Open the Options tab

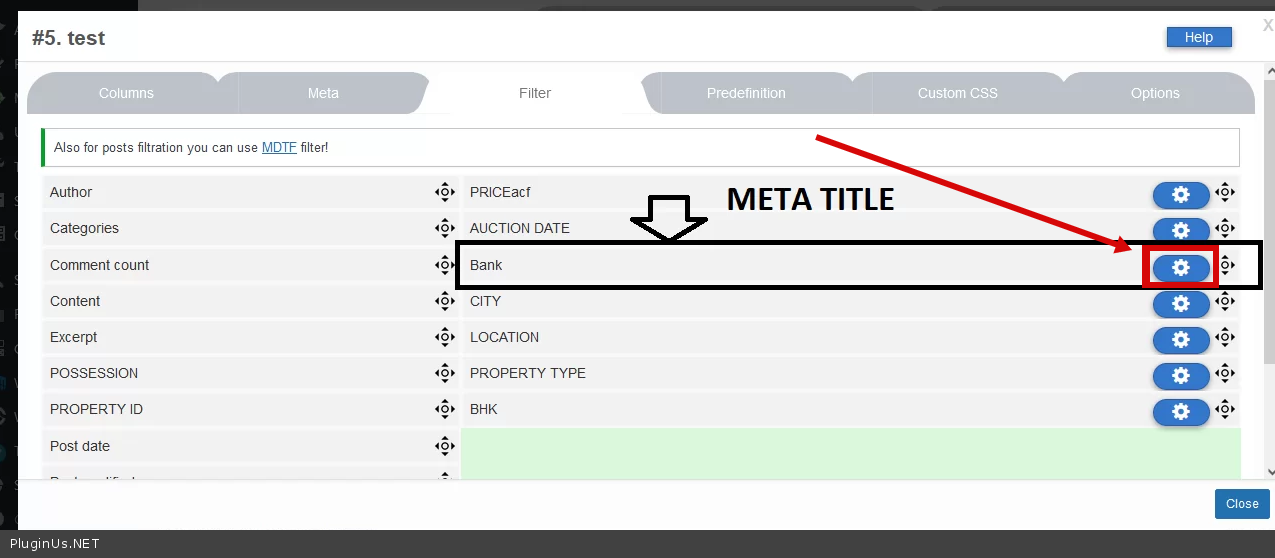tap(1155, 93)
